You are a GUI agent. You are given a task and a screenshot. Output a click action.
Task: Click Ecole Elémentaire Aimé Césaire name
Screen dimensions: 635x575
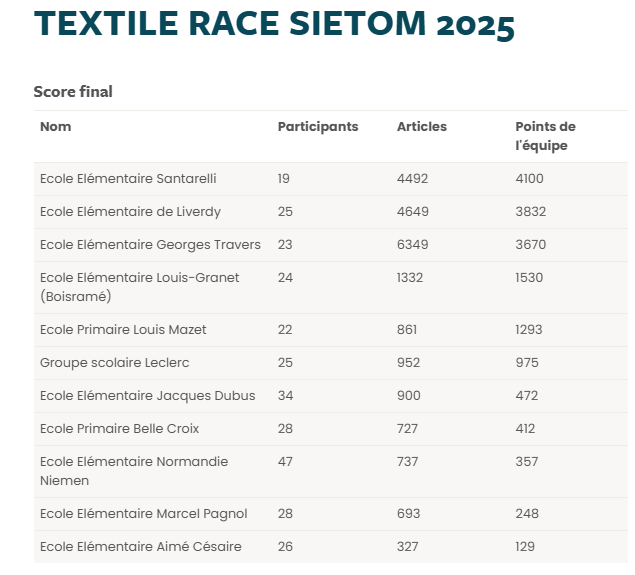pos(141,547)
